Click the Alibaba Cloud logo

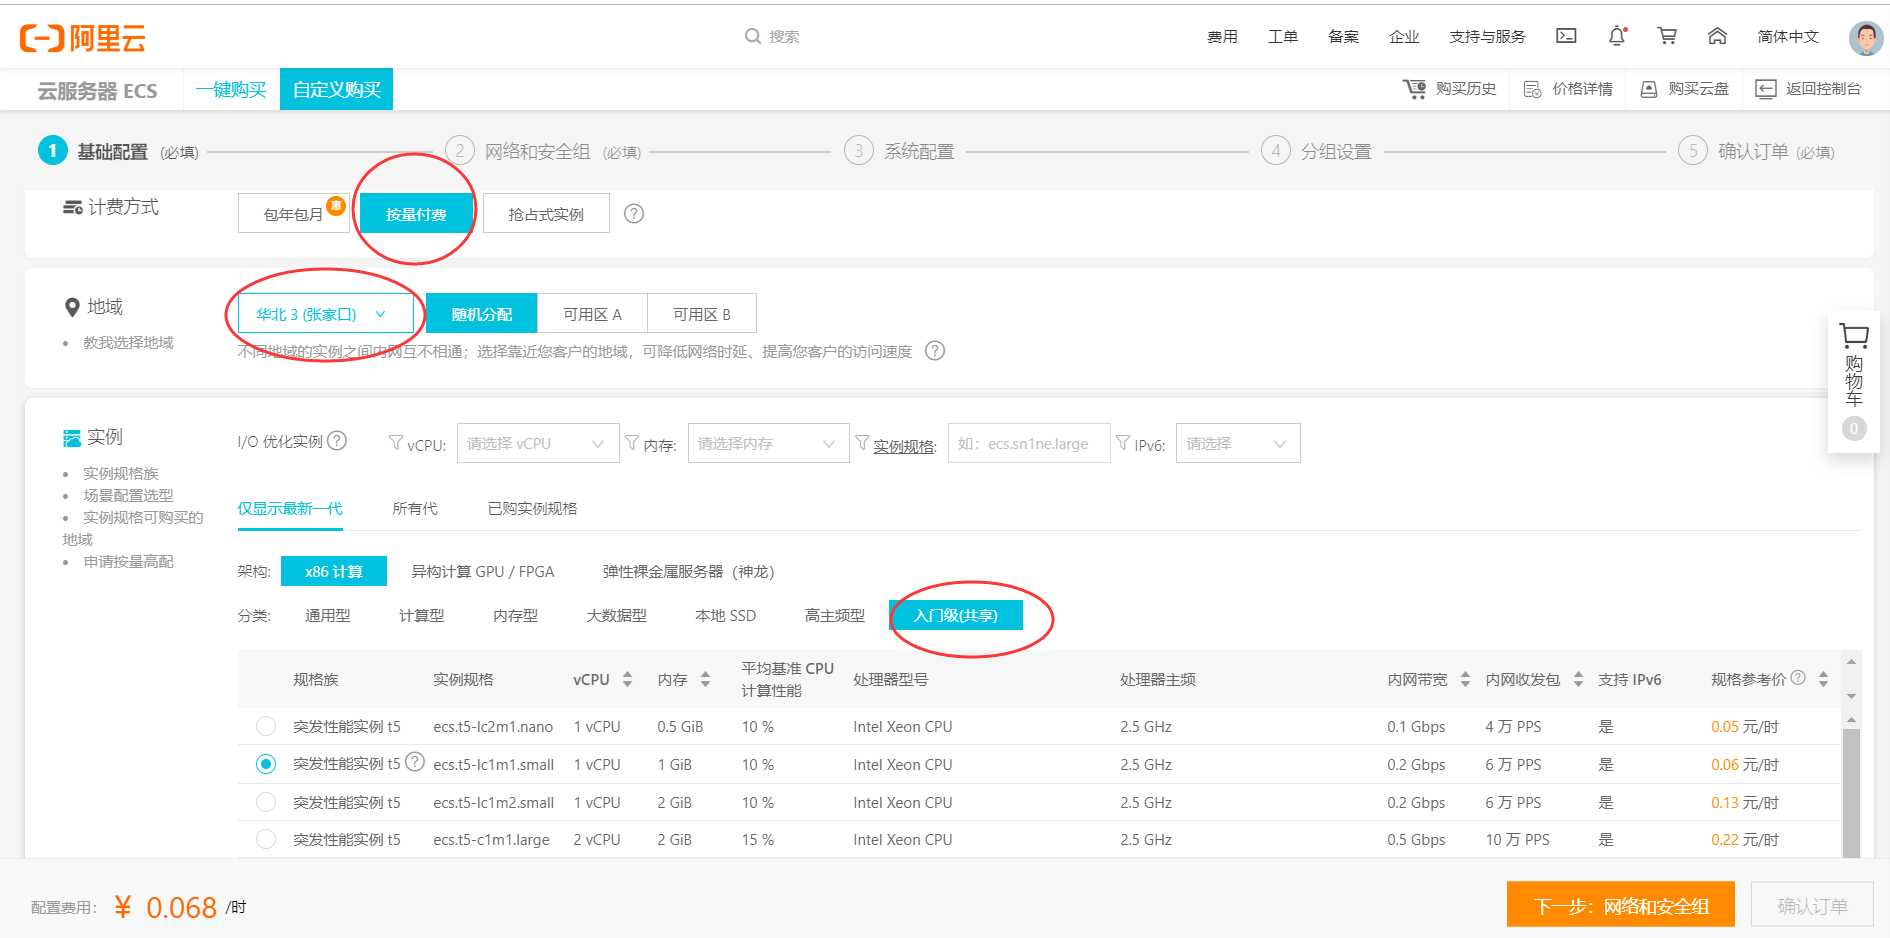[x=83, y=38]
